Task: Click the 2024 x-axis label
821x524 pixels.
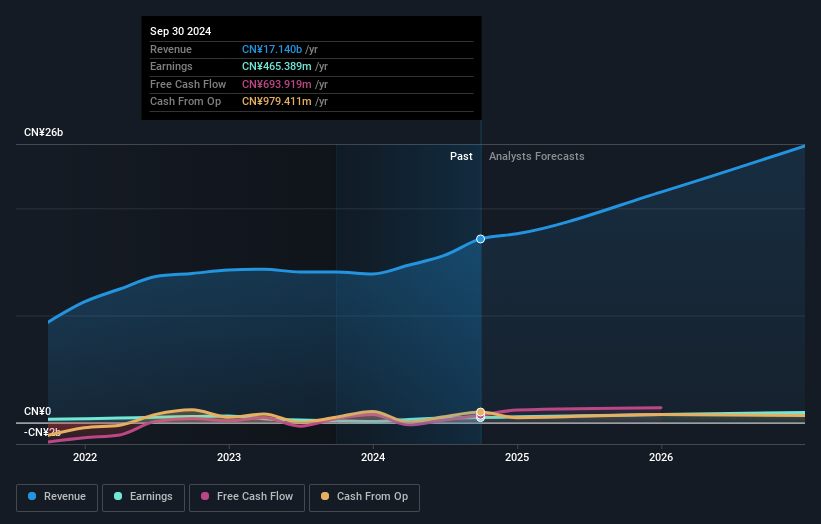Action: click(373, 457)
